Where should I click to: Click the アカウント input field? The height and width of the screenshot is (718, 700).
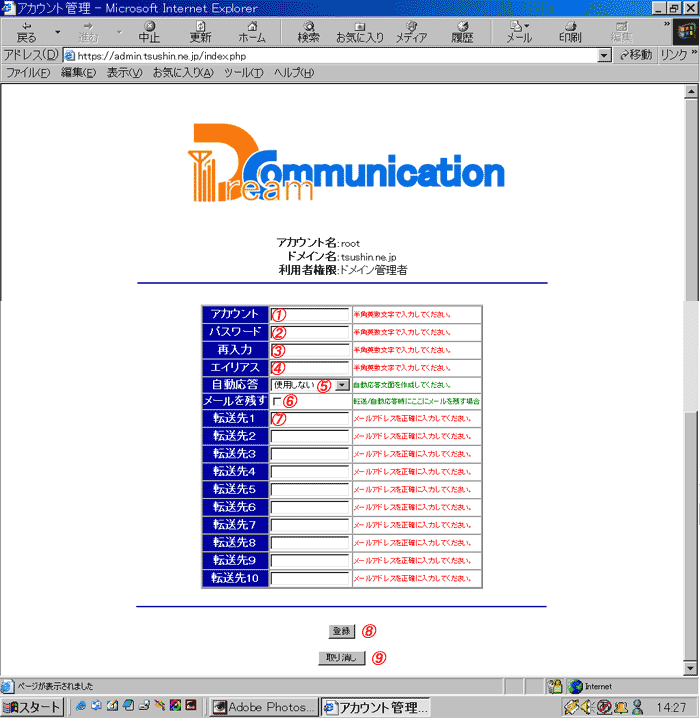(310, 314)
